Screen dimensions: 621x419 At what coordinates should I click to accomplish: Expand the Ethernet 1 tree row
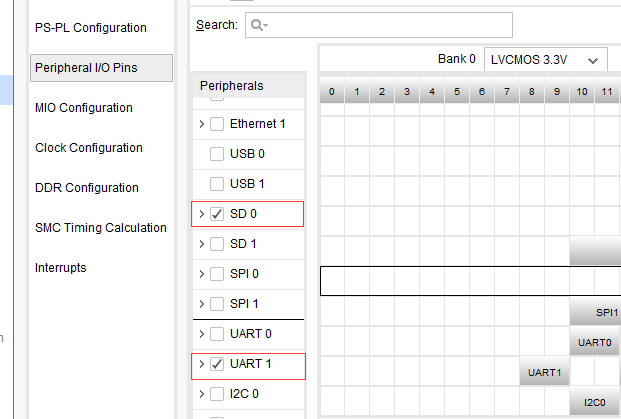click(202, 124)
